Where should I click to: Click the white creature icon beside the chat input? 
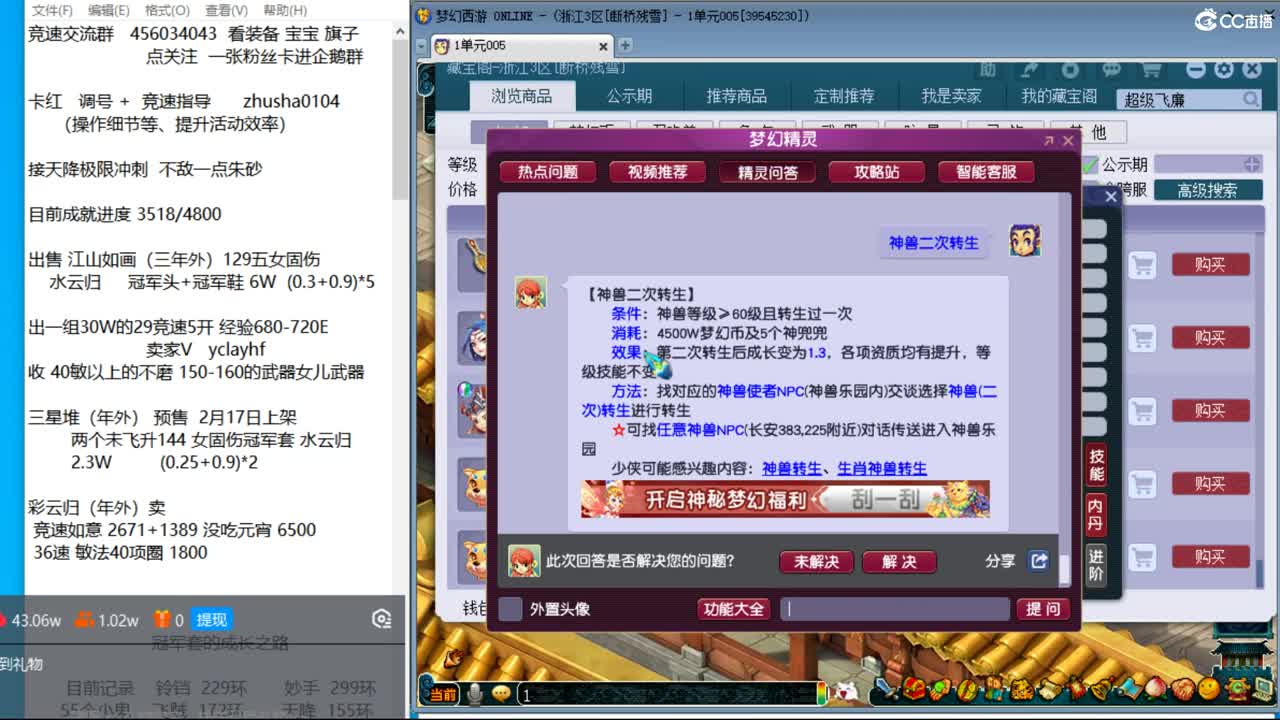(845, 692)
